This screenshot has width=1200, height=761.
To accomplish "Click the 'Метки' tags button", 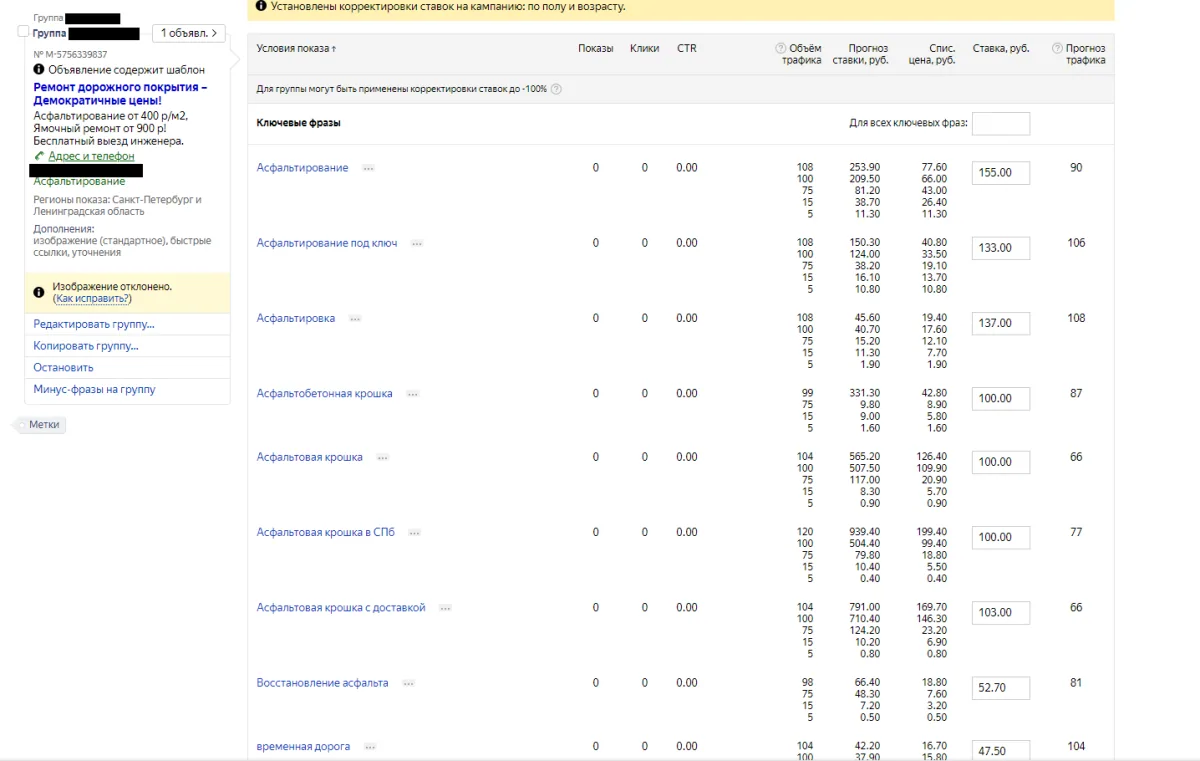I will click(x=43, y=425).
